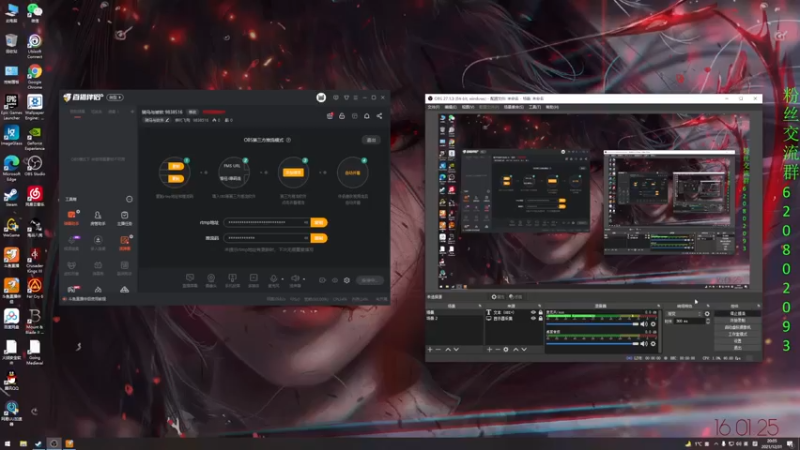The image size is (800, 450).
Task: Reveal the hidden stream key with its eye icon
Action: pos(306,238)
